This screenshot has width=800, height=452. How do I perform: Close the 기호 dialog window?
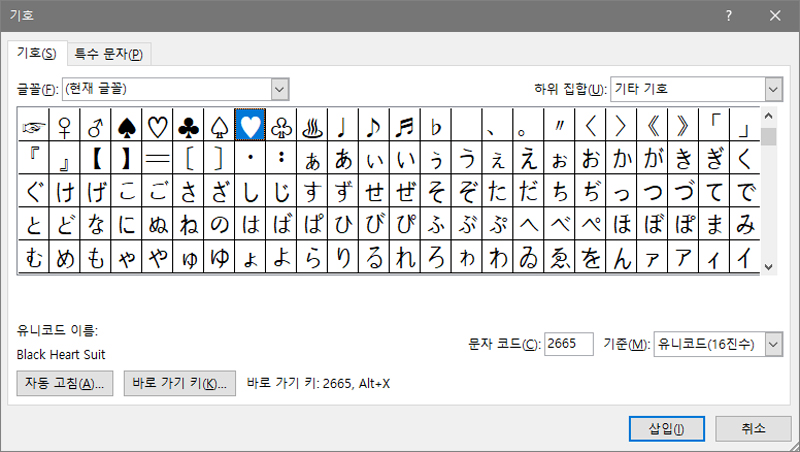[x=776, y=16]
